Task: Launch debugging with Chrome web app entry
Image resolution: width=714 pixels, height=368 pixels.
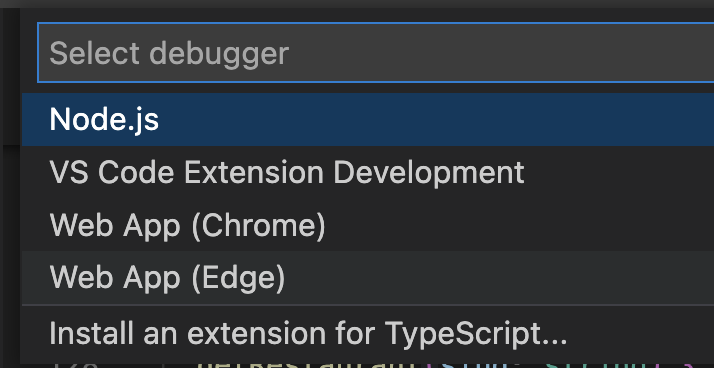Action: (368, 225)
